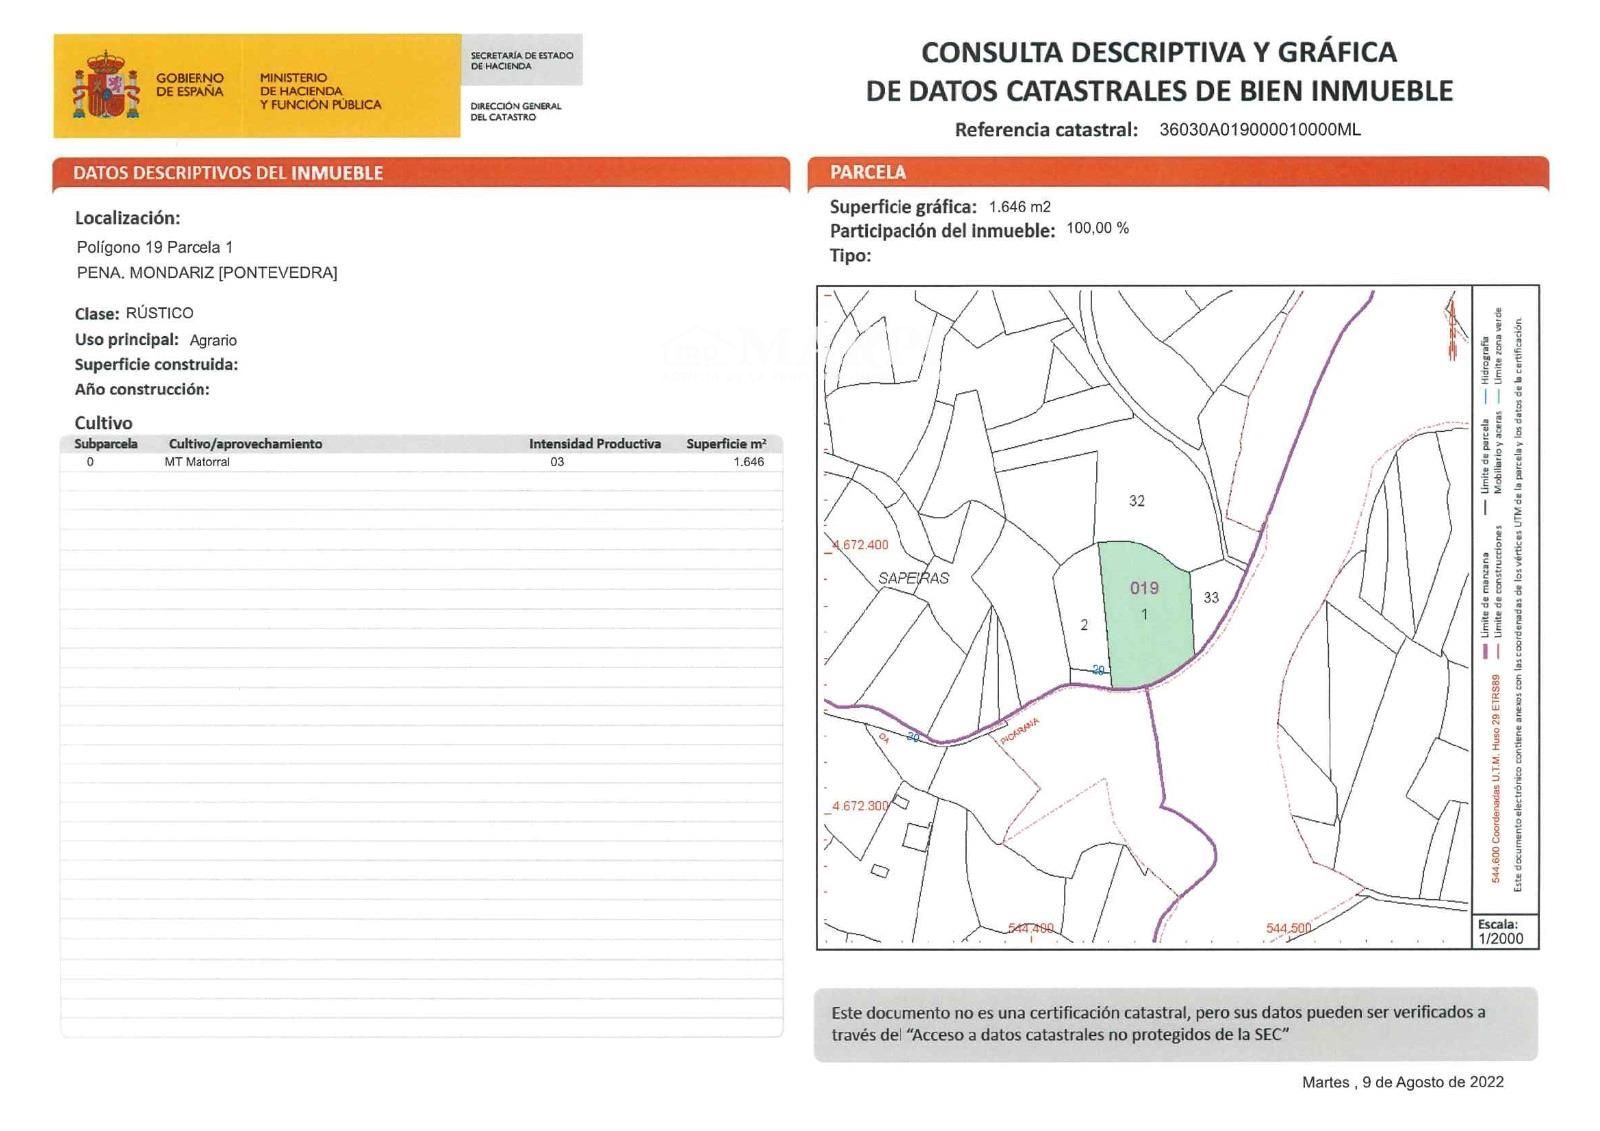The width and height of the screenshot is (1600, 1131).
Task: Click parcel number 32 on the map
Action: 1137,501
